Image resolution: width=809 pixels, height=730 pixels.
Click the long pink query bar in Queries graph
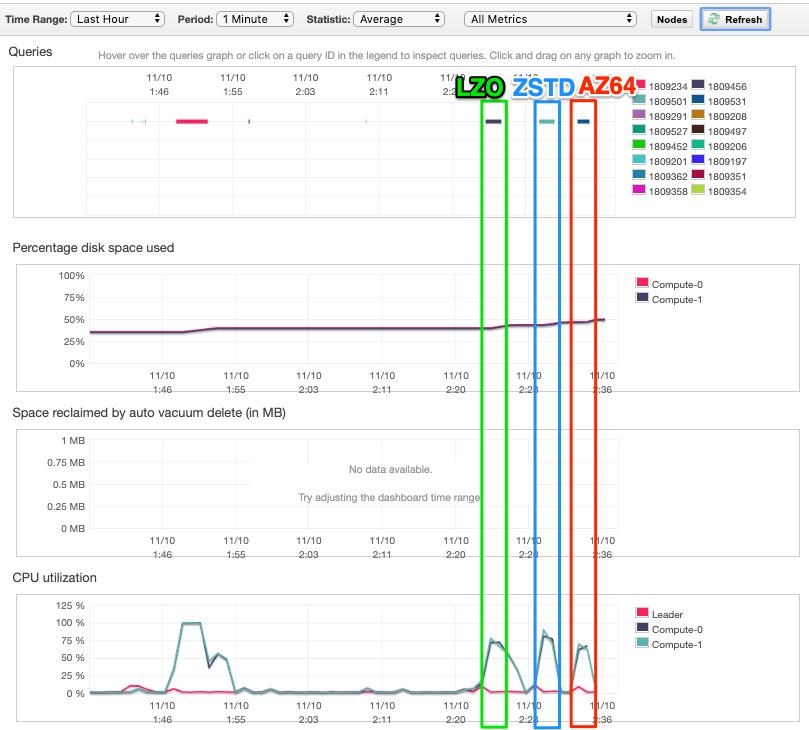point(191,121)
